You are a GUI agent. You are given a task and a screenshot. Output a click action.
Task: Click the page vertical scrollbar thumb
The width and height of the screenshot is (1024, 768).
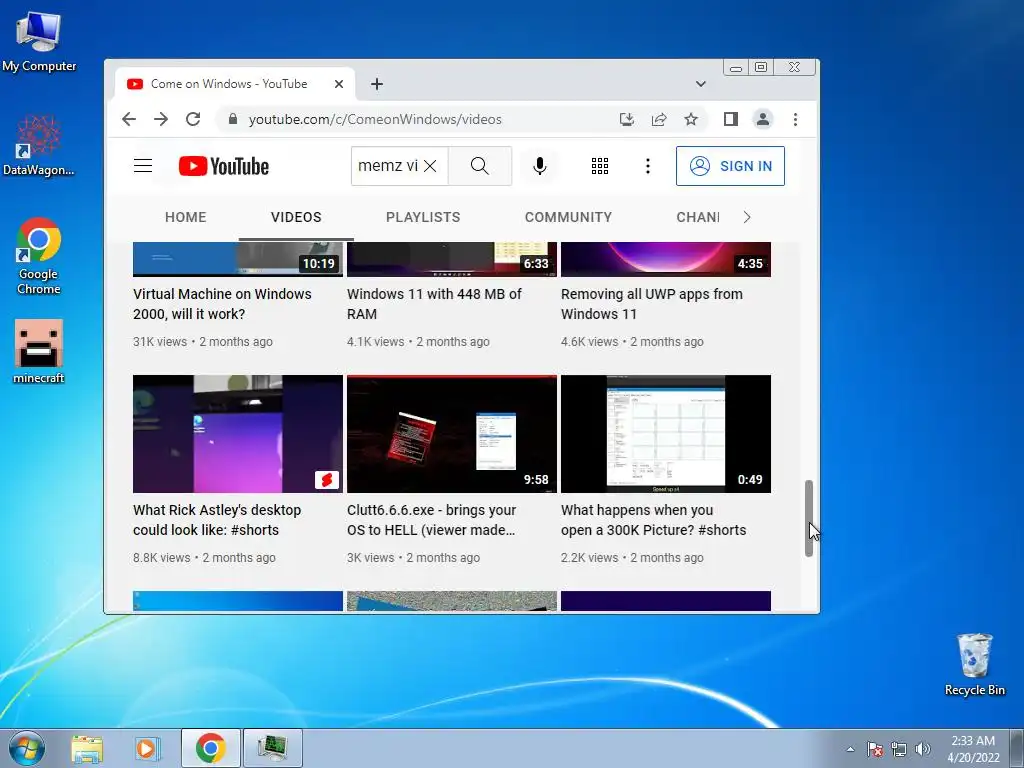[x=808, y=518]
